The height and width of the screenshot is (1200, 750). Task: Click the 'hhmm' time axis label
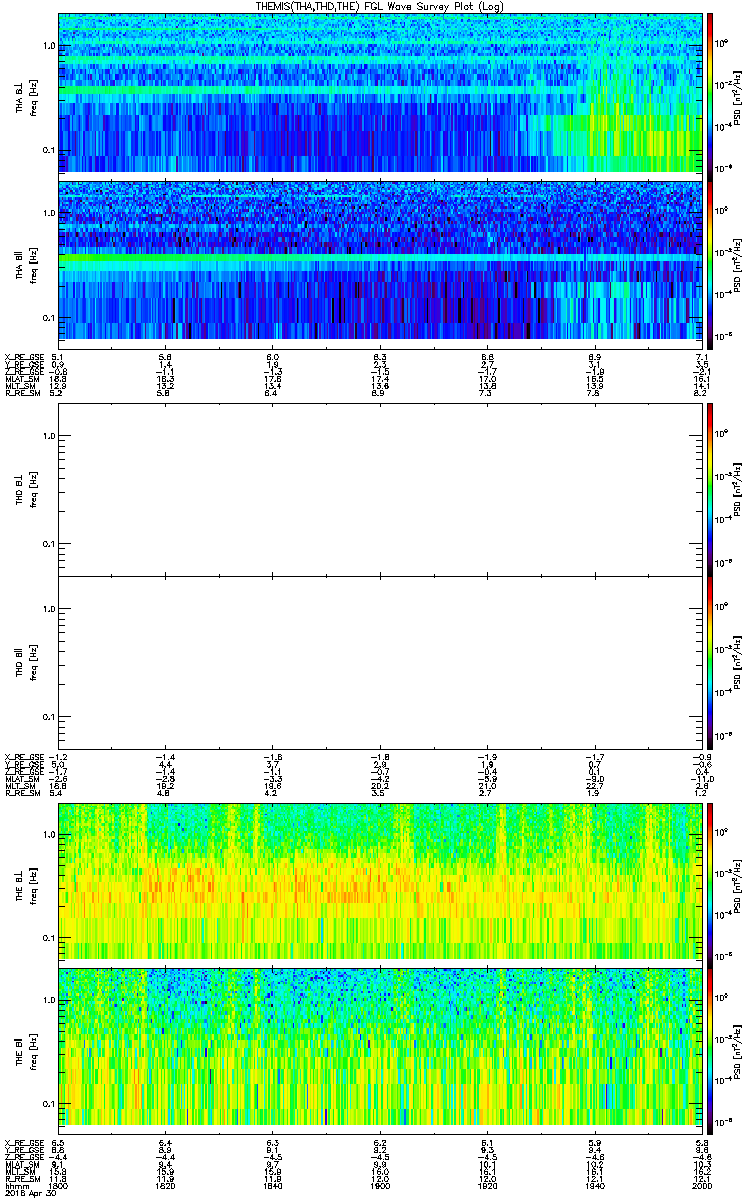(x=17, y=1184)
